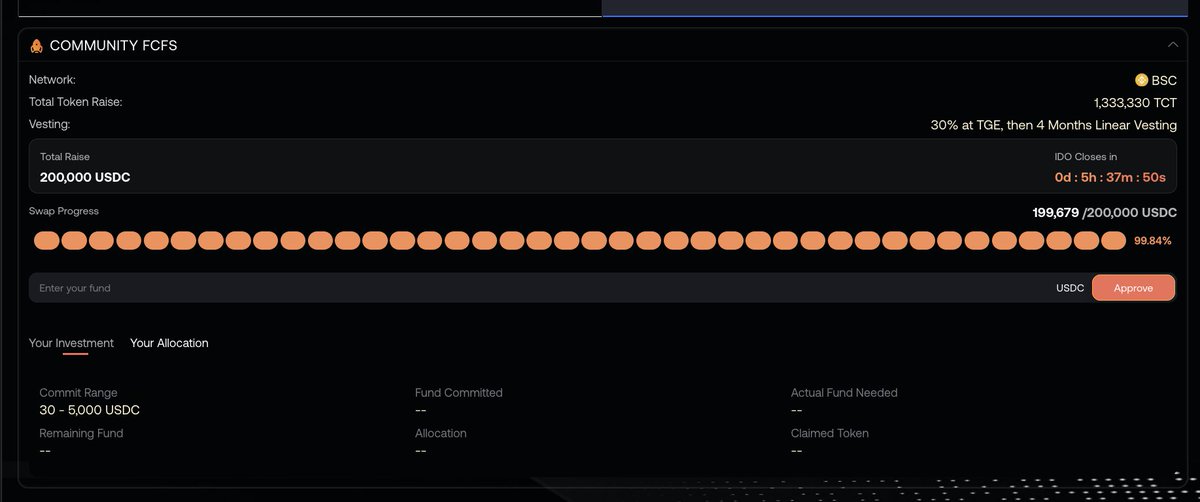Viewport: 1200px width, 502px height.
Task: Click the Fund Committed label
Action: click(459, 393)
